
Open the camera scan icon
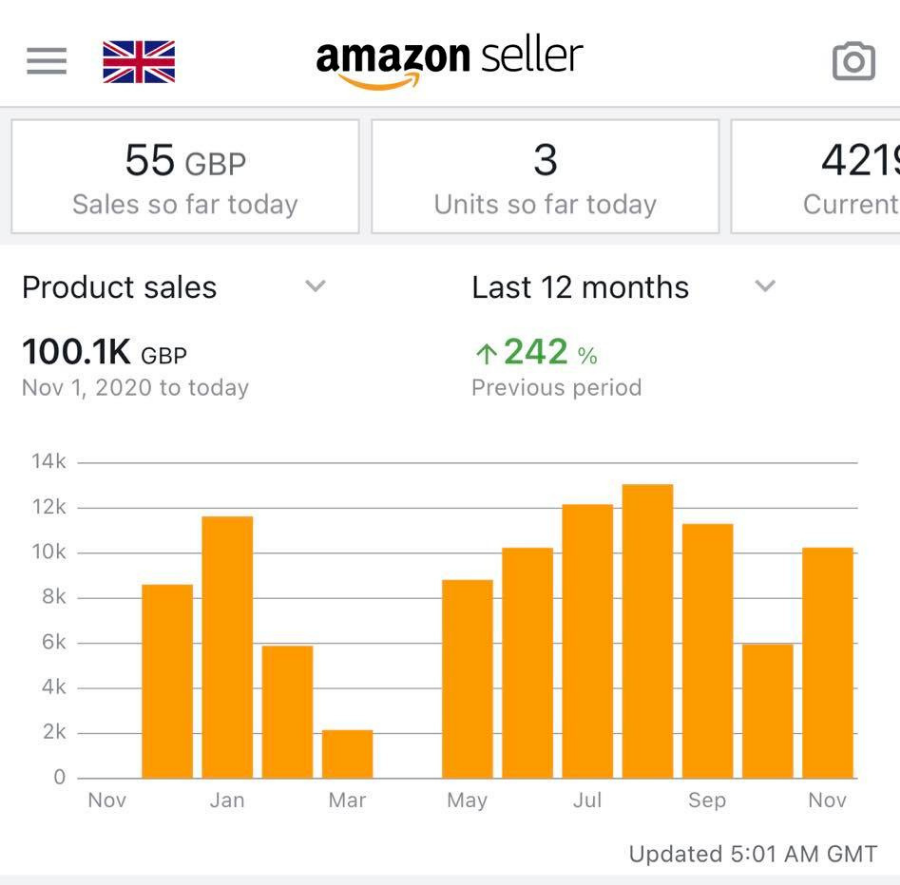click(x=853, y=62)
